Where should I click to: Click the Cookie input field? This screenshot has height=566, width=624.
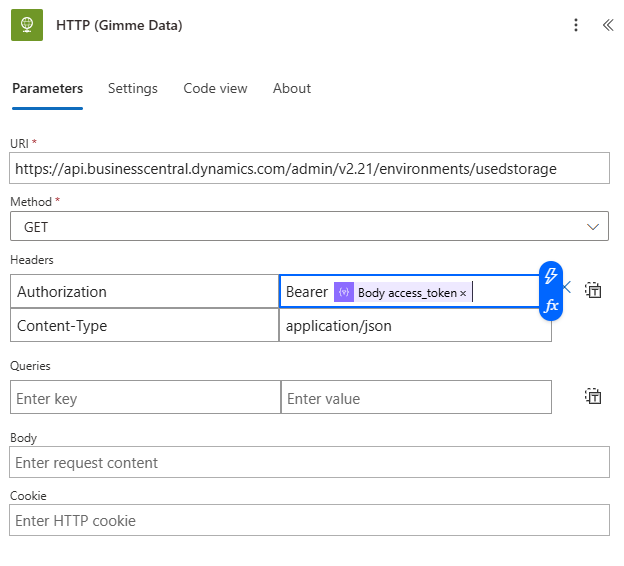coord(309,520)
